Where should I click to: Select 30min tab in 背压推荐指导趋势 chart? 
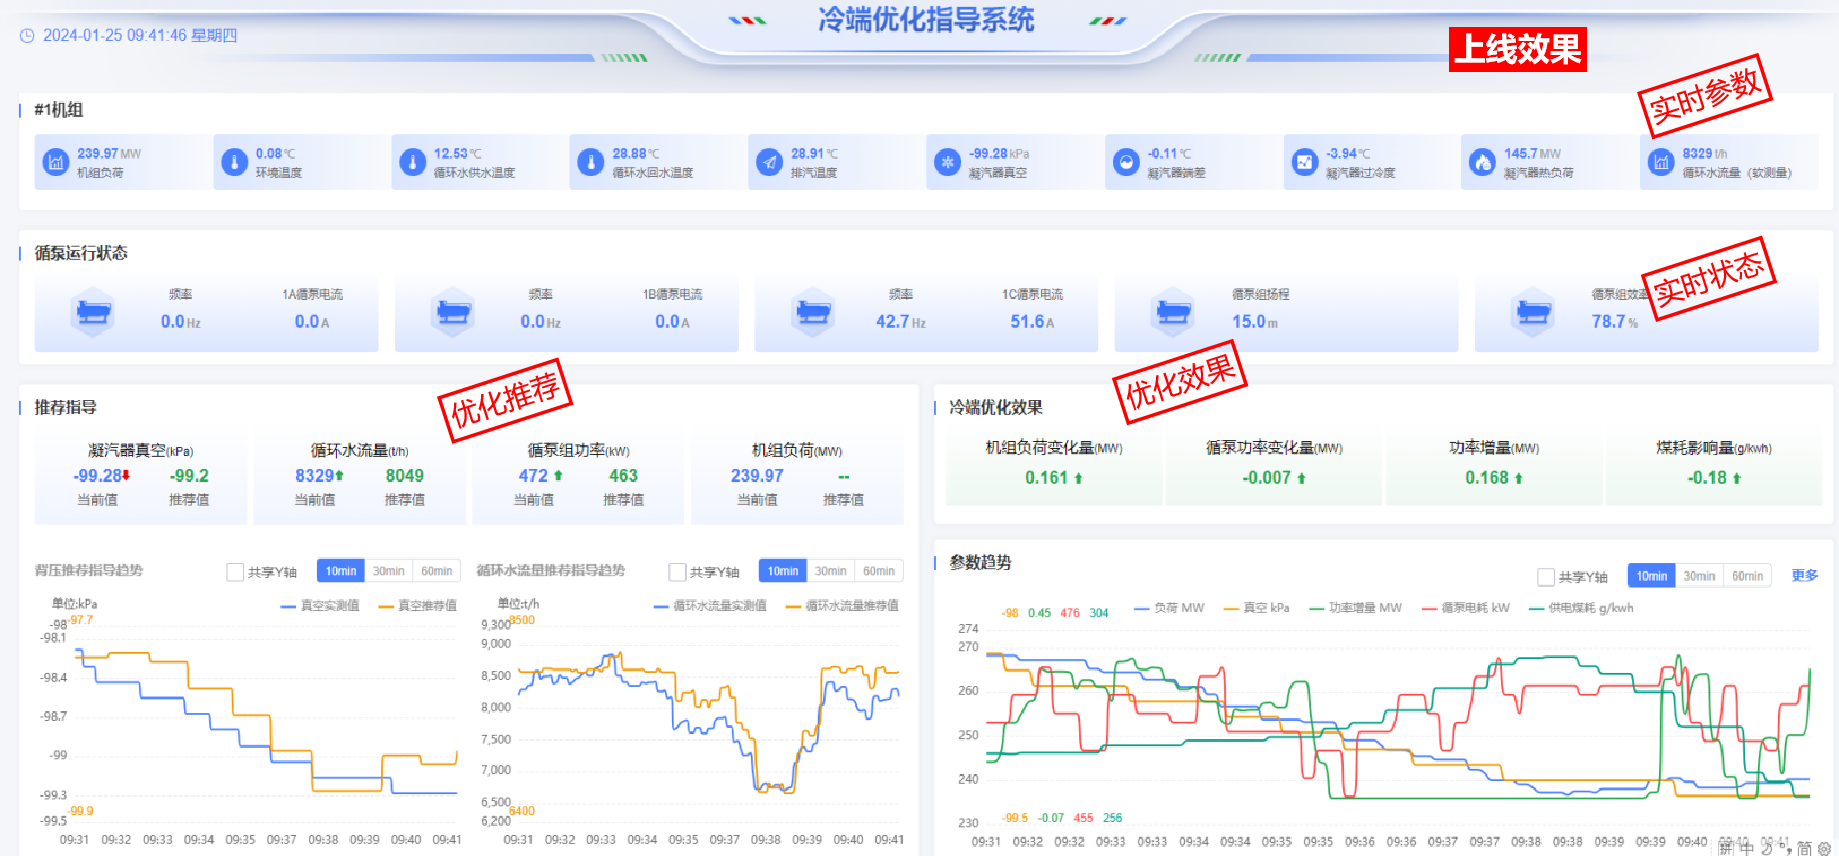[388, 571]
